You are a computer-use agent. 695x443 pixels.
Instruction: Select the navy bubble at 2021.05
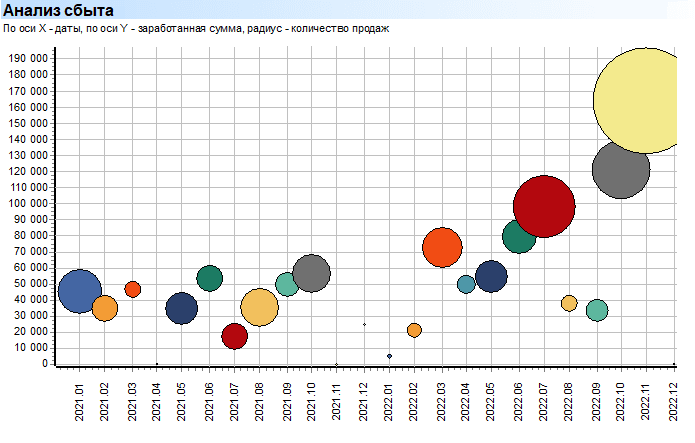tap(181, 308)
